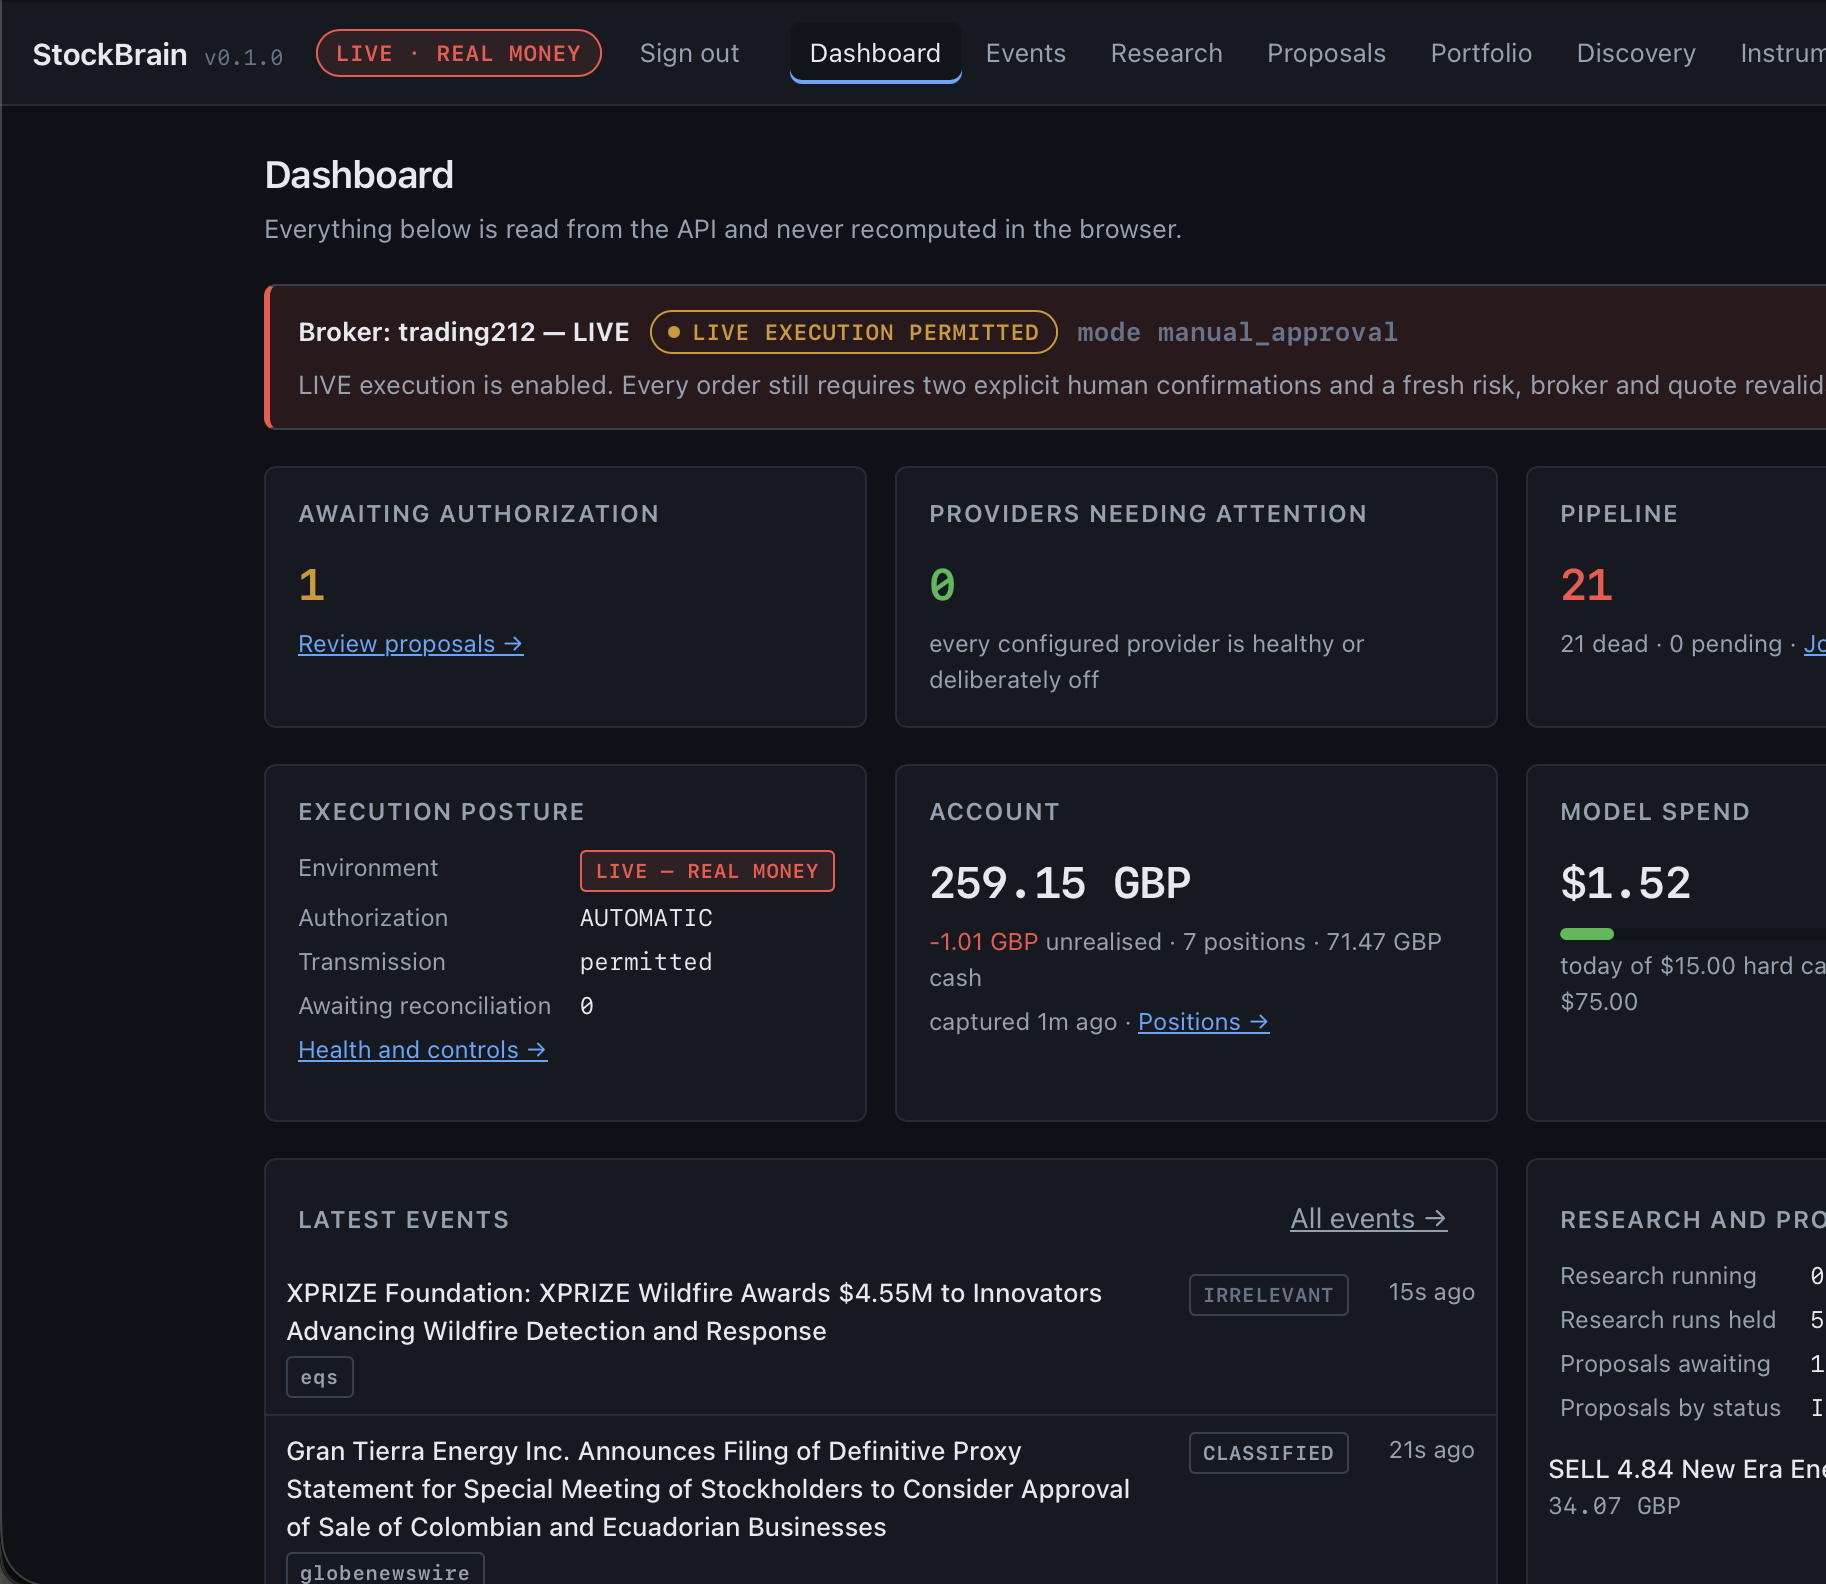
Task: Click LIVE EXECUTION PERMITTED badge
Action: click(854, 332)
